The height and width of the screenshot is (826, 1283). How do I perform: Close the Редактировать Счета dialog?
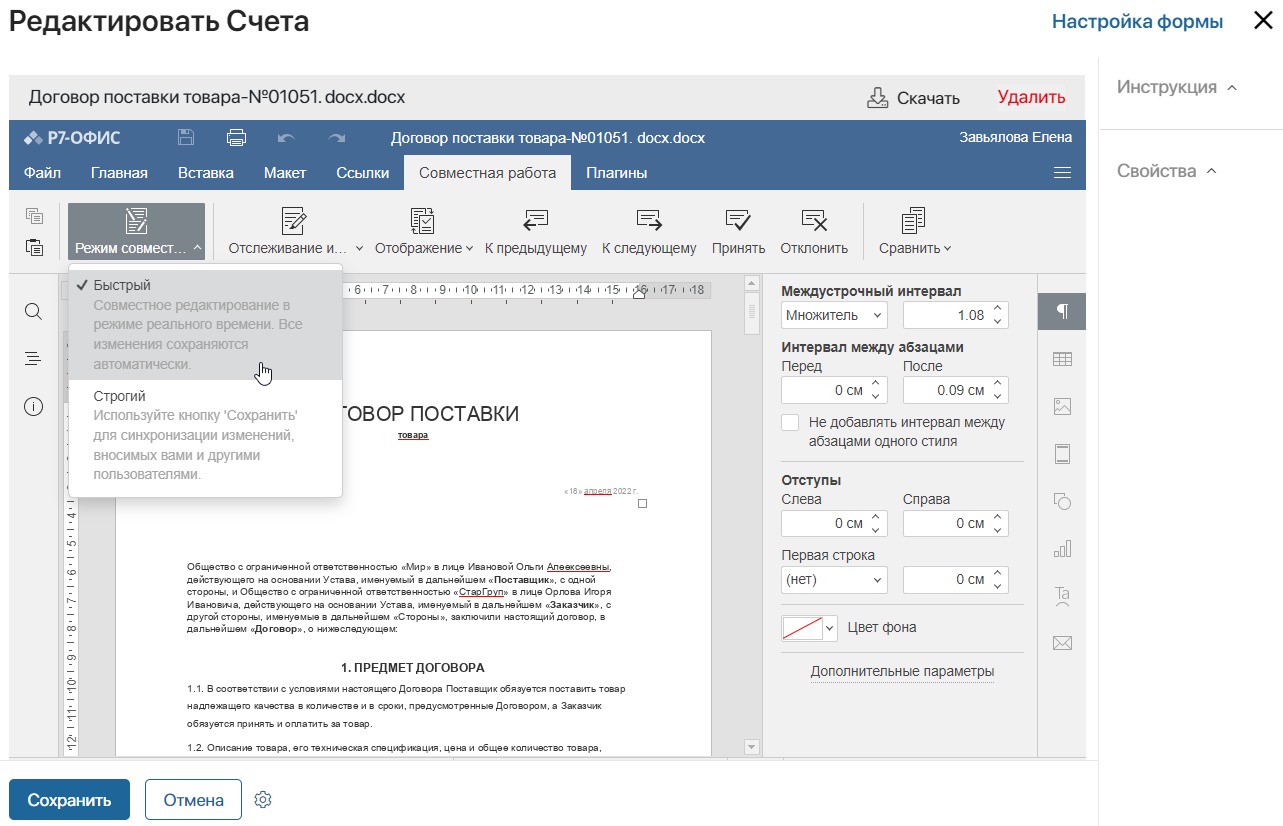tap(1263, 21)
